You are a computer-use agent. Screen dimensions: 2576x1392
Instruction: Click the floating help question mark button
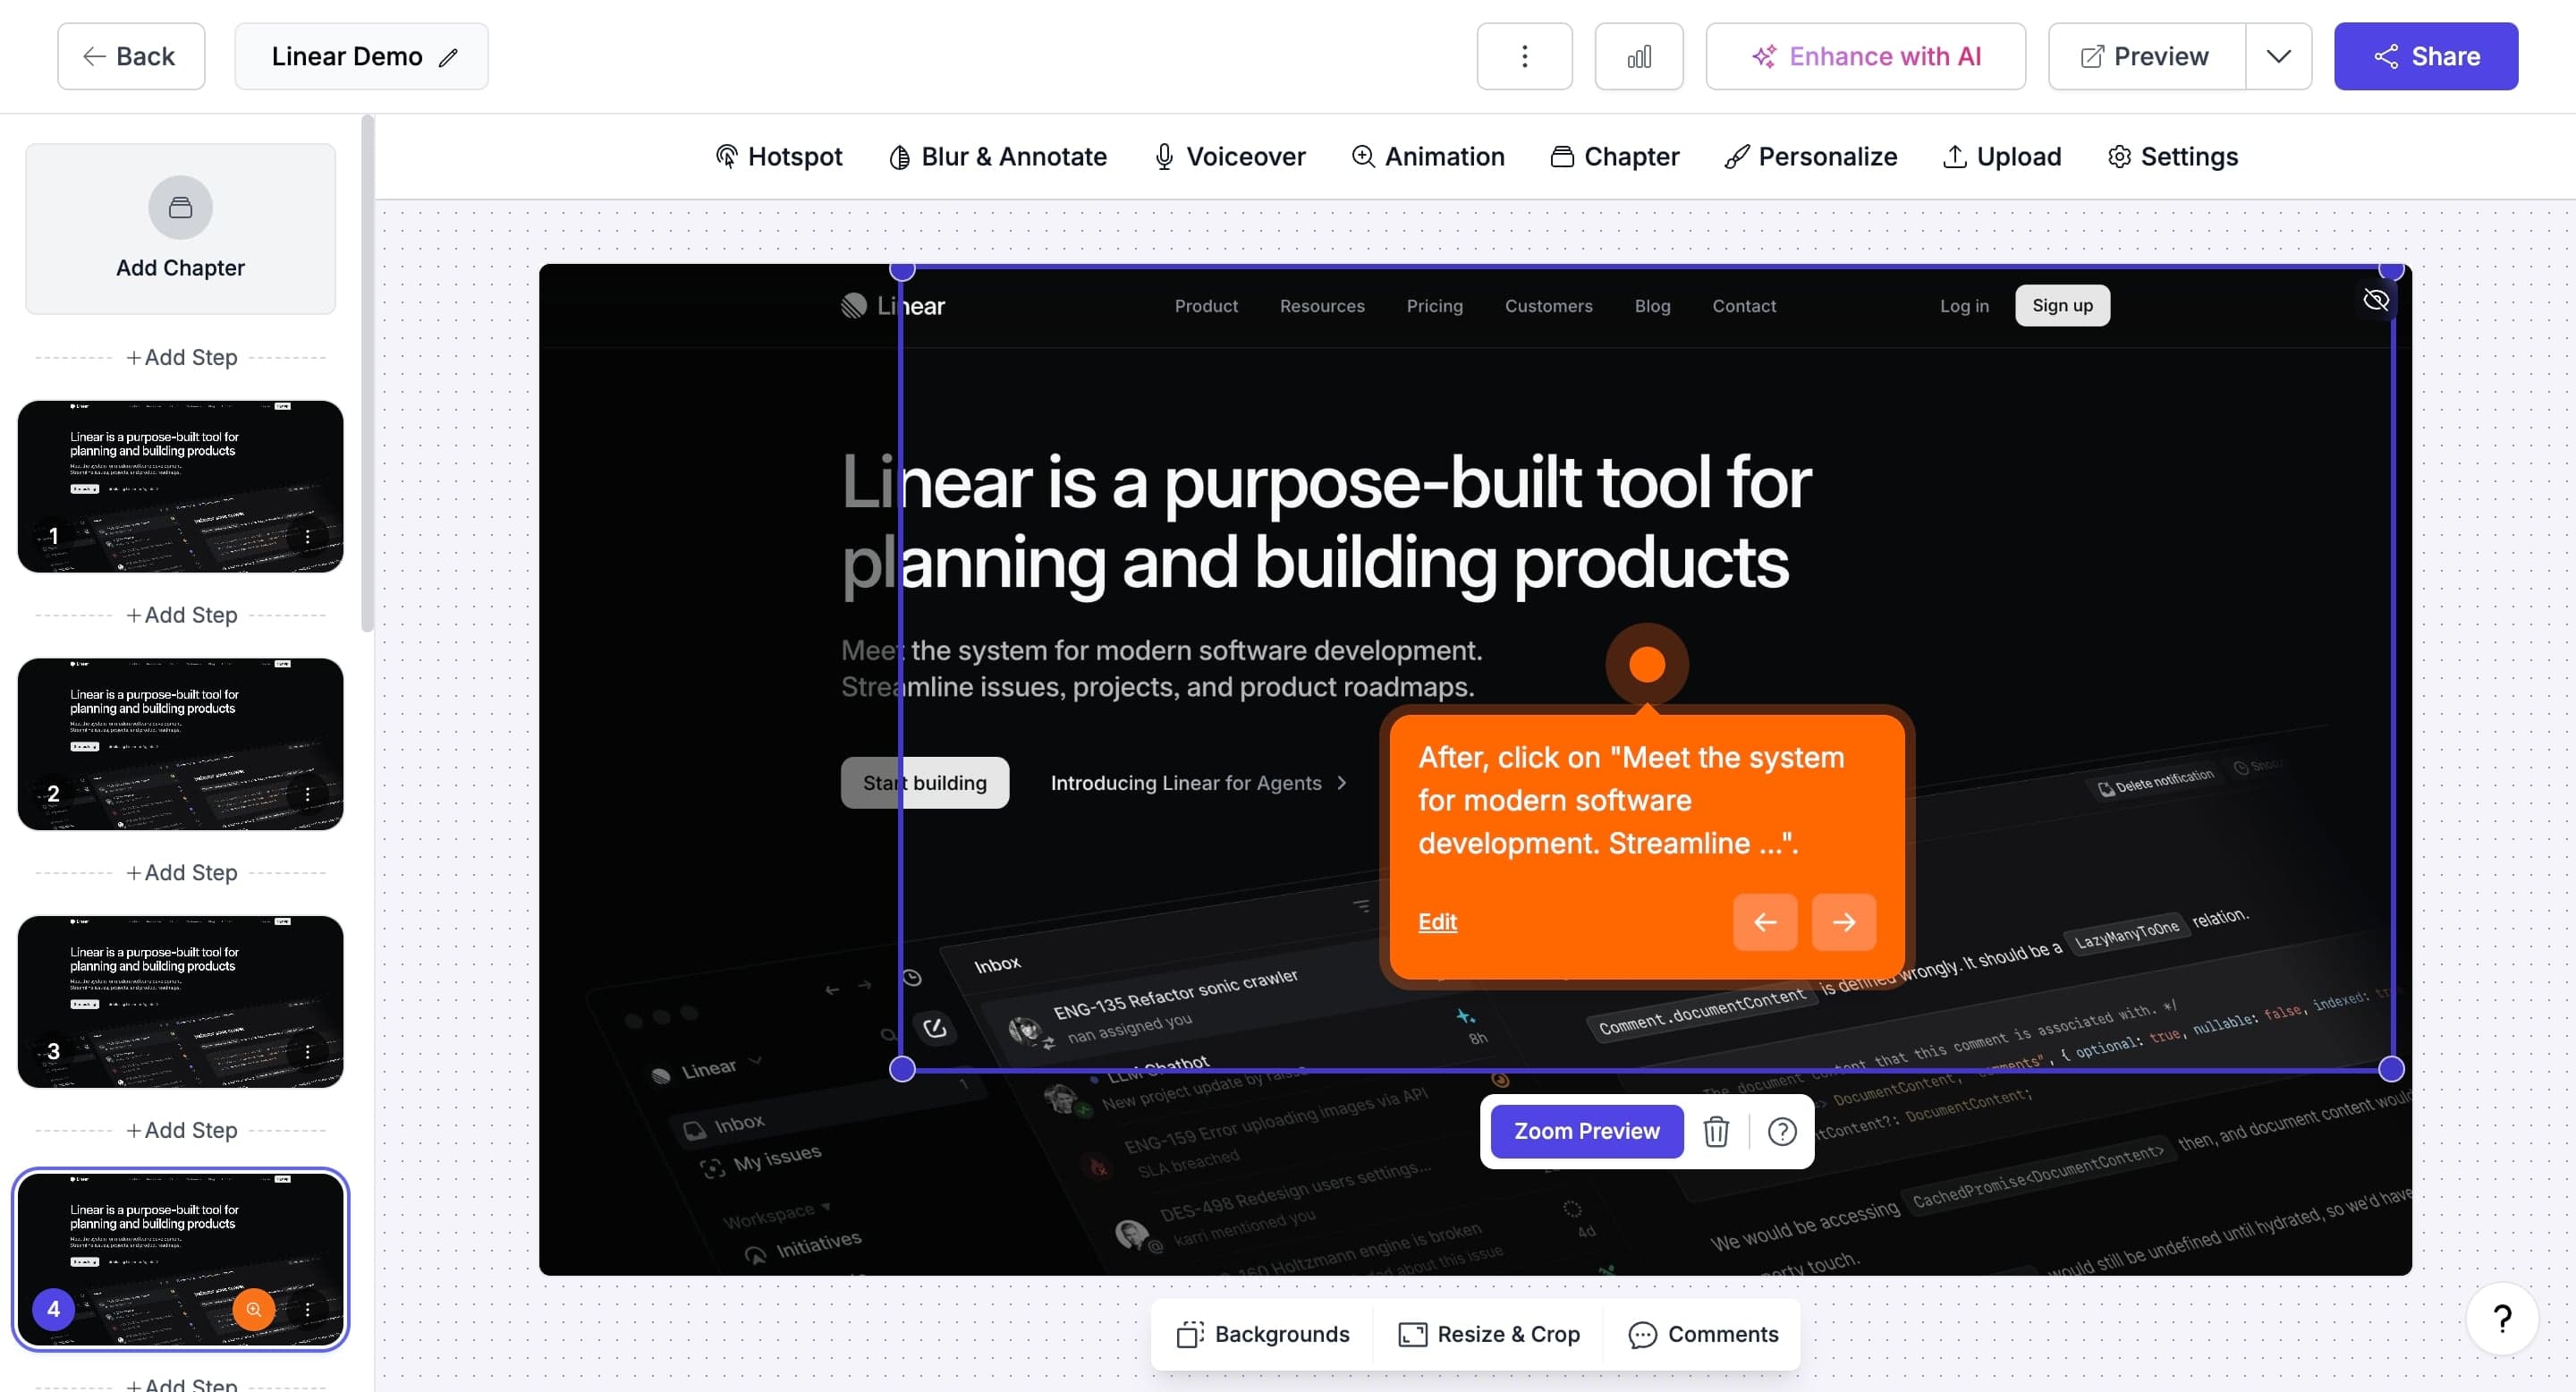tap(2502, 1318)
